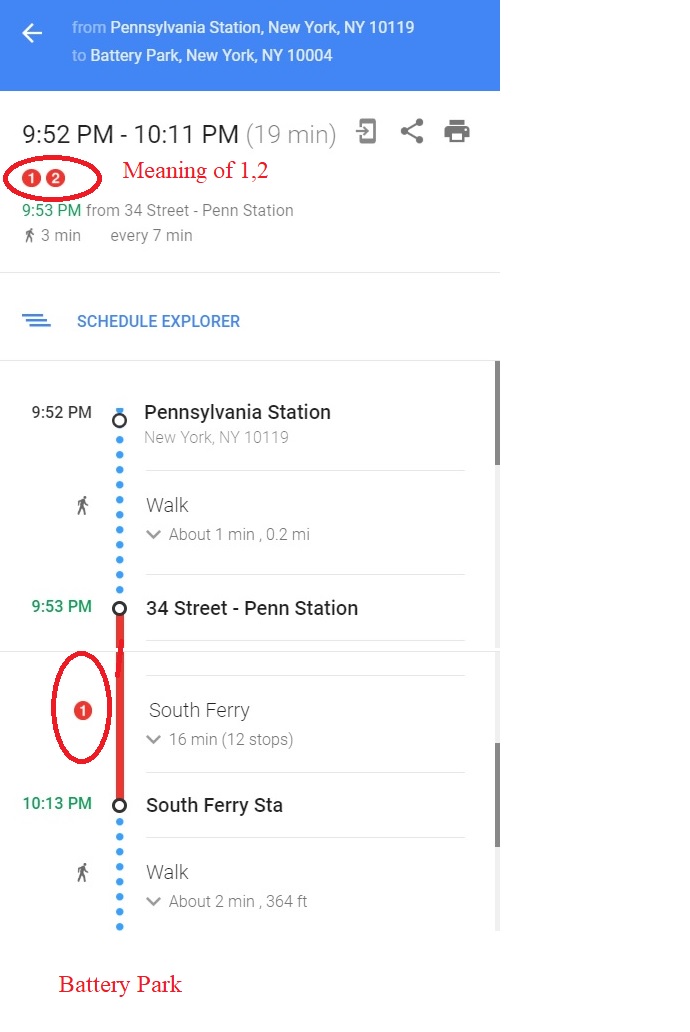Expand the '16 min (12 stops)' stop list
This screenshot has width=690, height=1032.
coord(153,739)
